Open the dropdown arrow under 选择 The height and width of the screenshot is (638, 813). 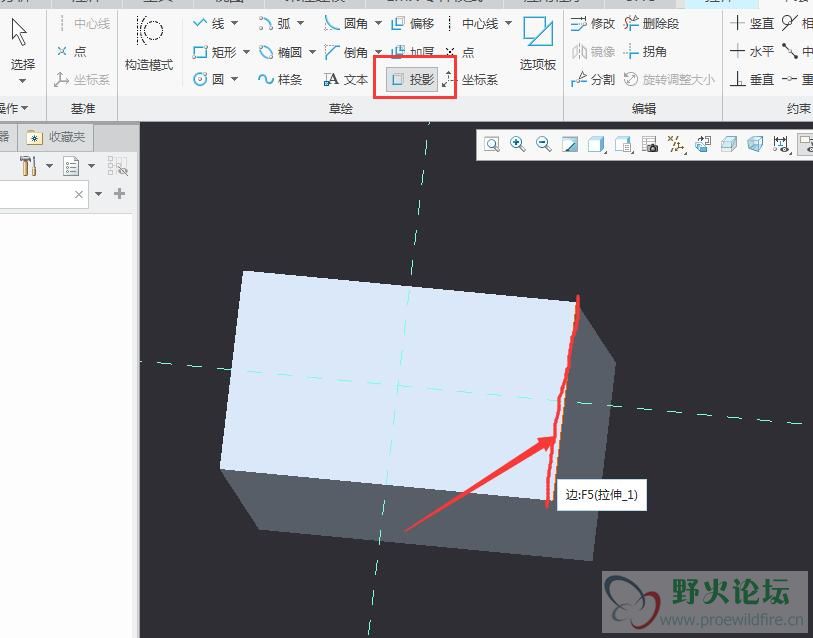[22, 81]
